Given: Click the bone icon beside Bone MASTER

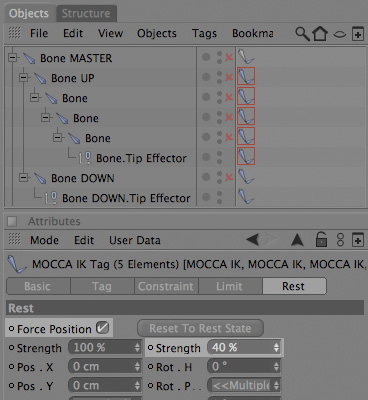Looking at the screenshot, I should tap(29, 58).
